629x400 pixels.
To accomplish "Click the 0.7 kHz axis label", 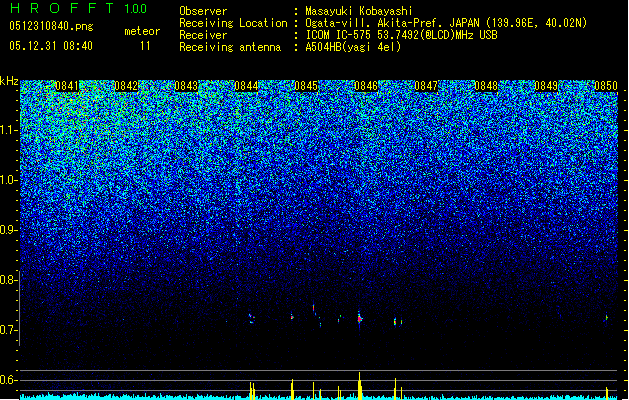I will (x=7, y=330).
